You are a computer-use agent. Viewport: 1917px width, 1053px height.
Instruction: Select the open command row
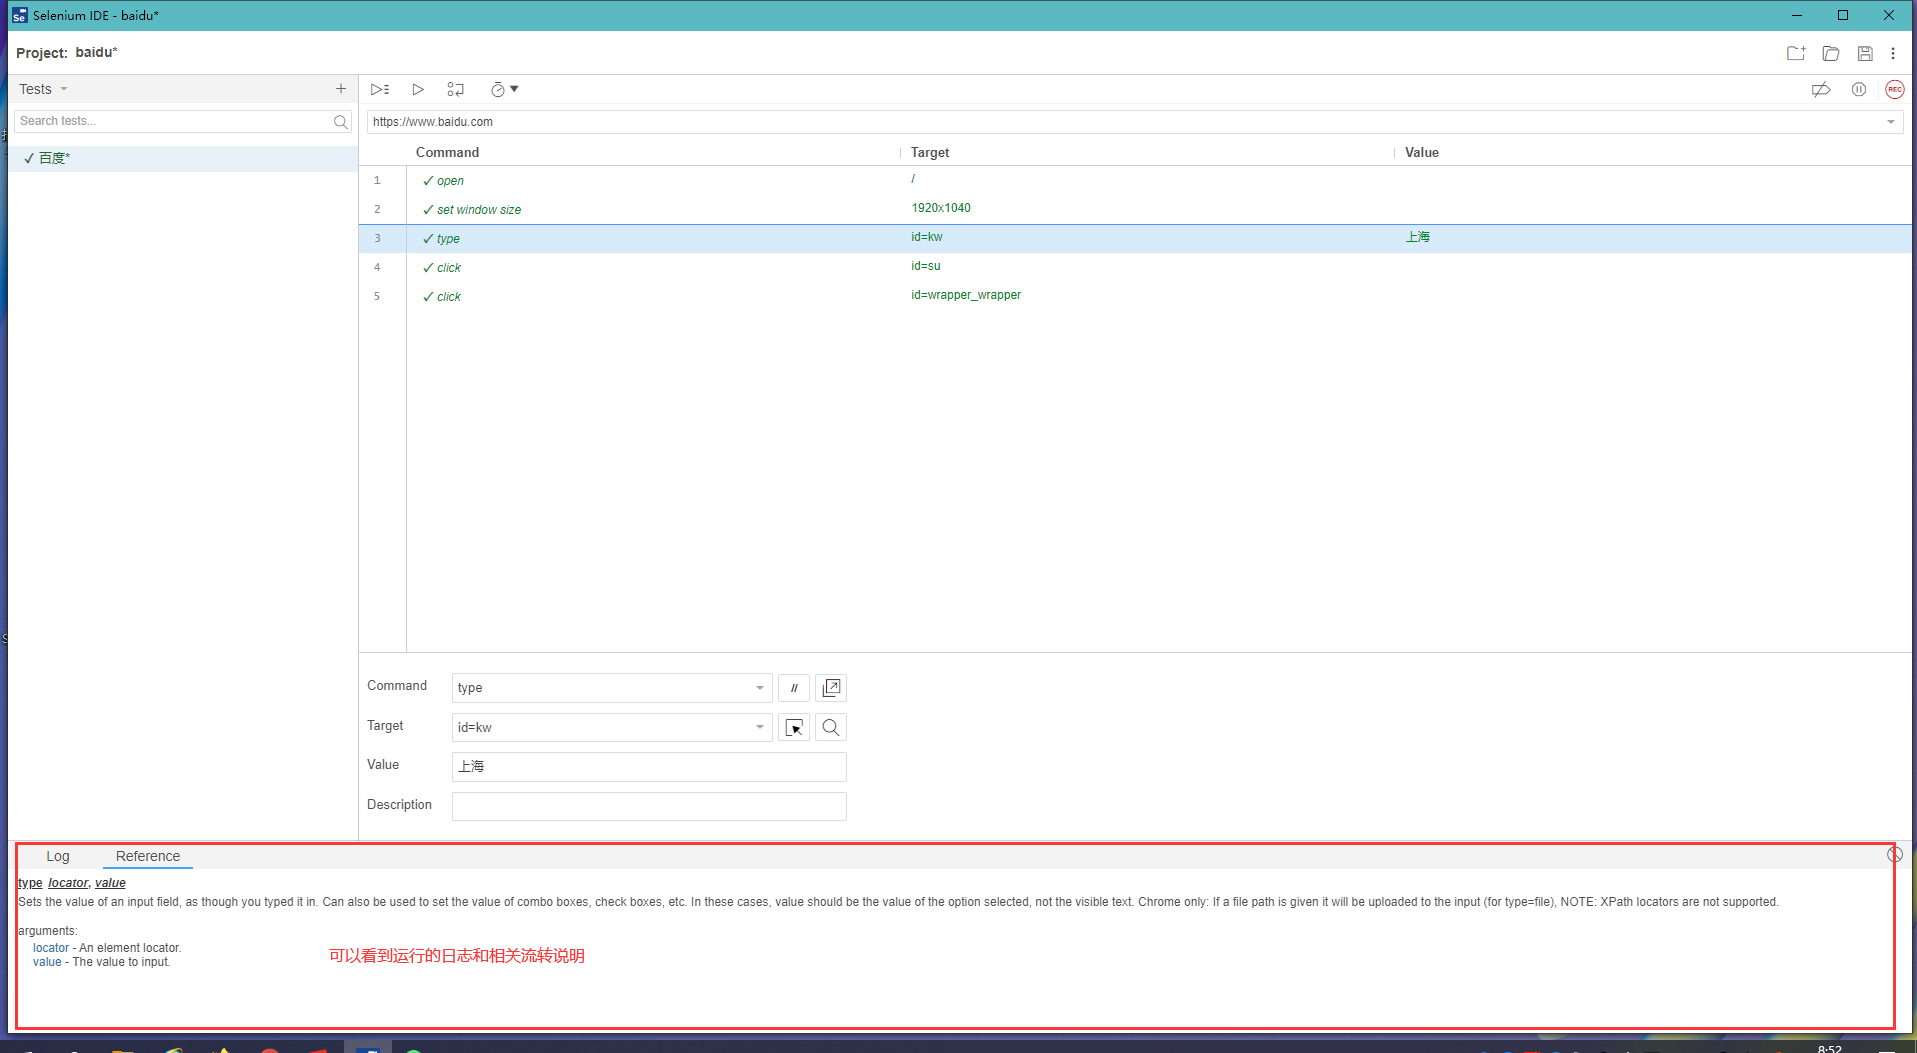[1135, 180]
